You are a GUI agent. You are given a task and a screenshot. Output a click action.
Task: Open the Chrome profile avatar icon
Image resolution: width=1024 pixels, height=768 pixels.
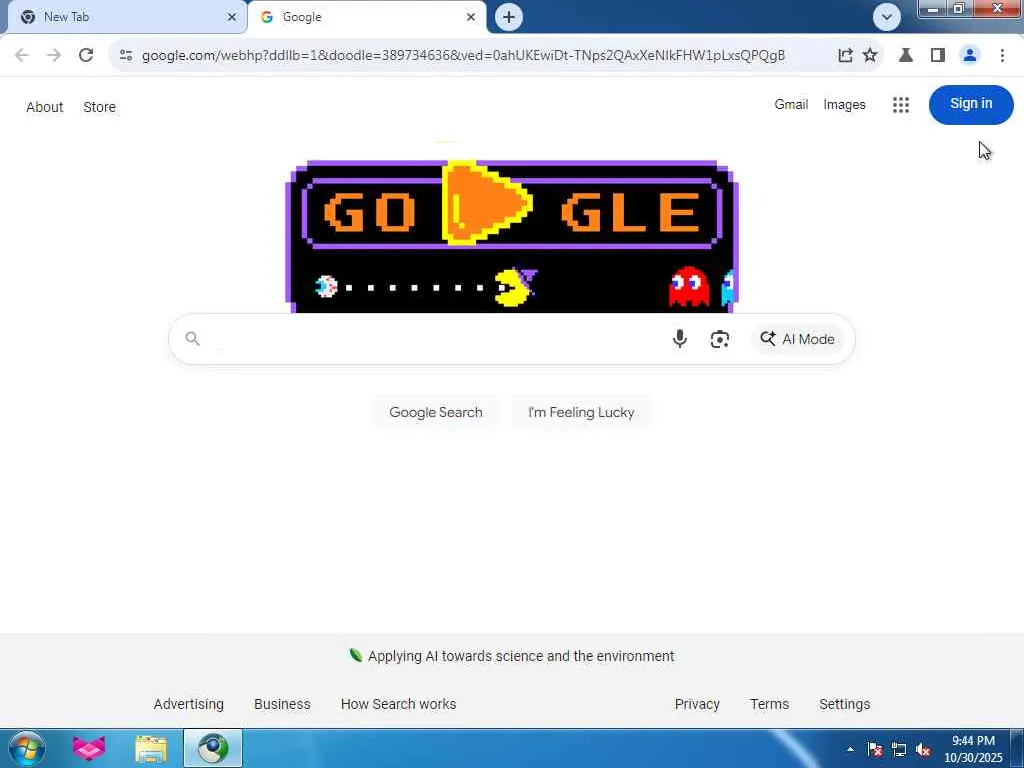(970, 56)
